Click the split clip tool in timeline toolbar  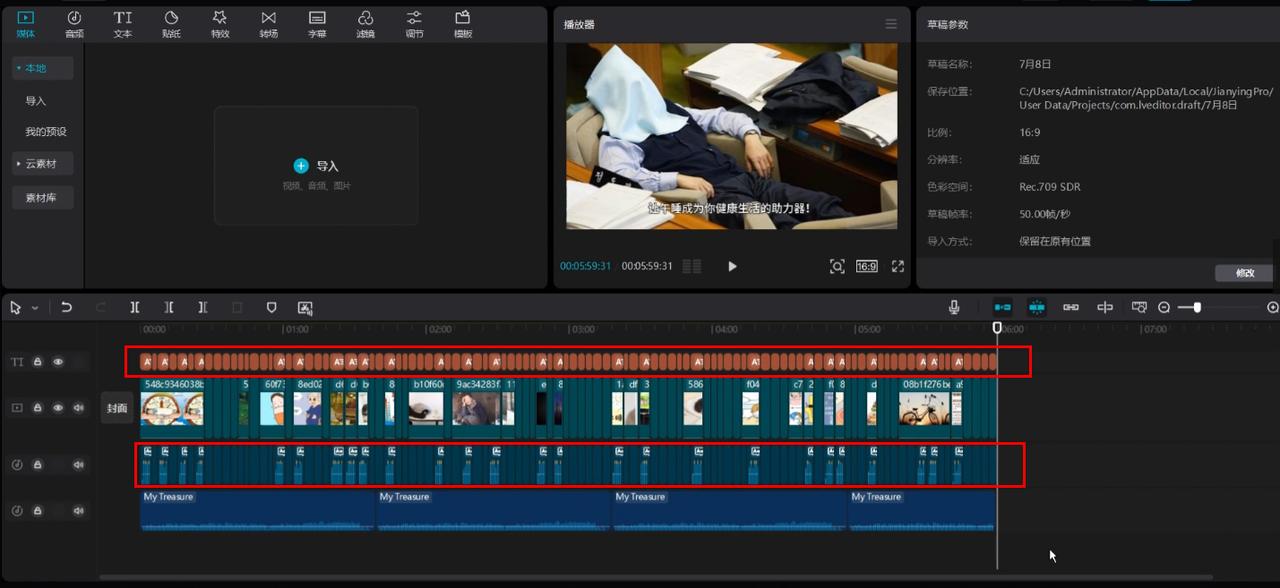tap(135, 308)
